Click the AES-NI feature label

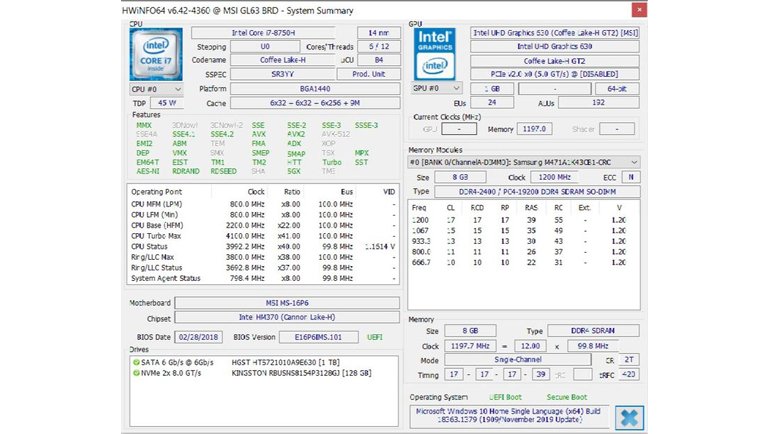pos(148,171)
